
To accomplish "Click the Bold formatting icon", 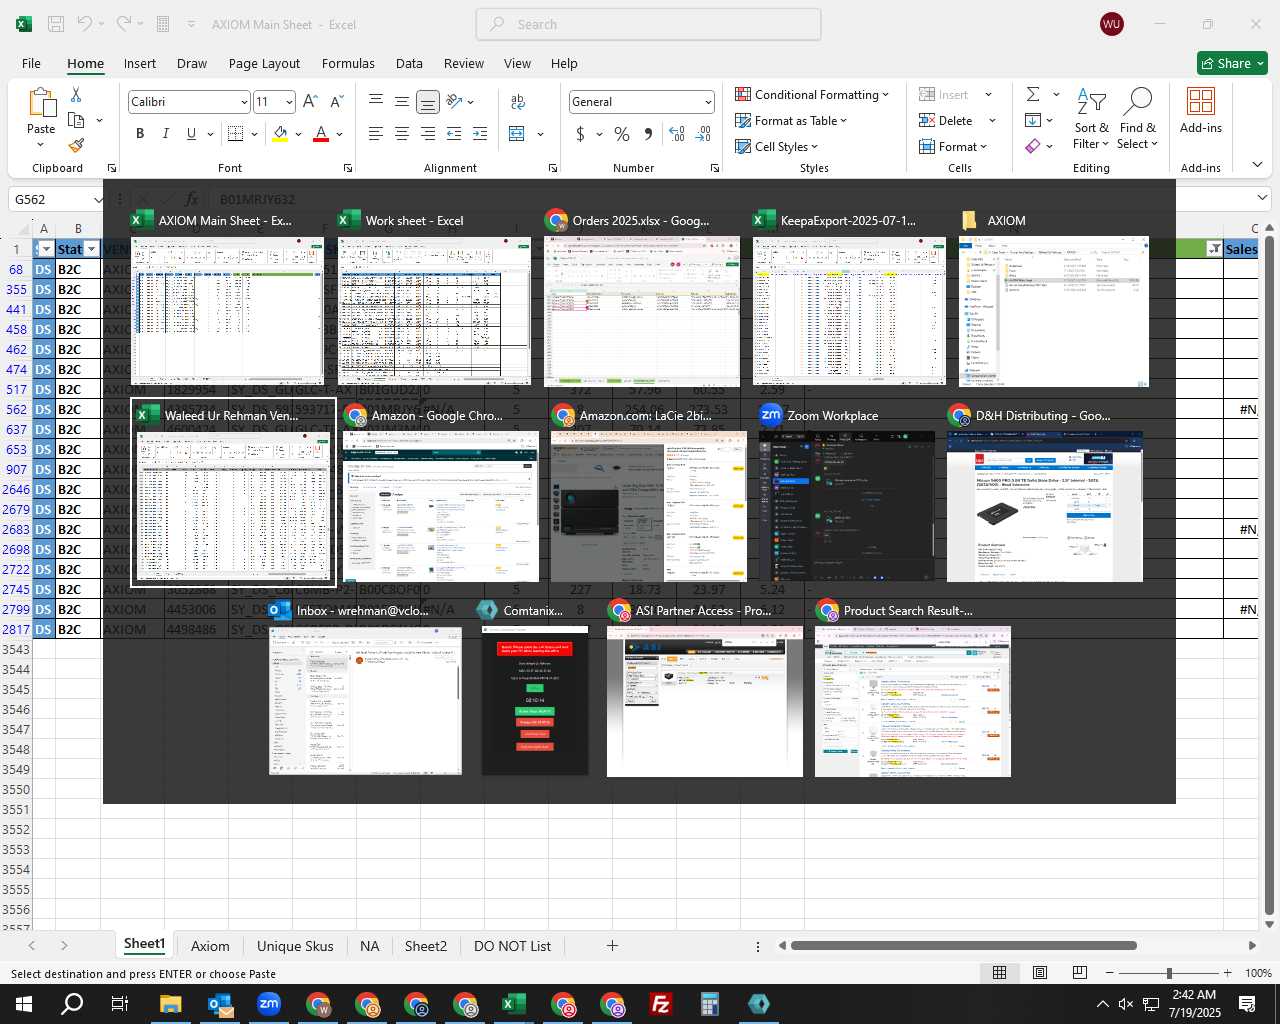I will 140,134.
